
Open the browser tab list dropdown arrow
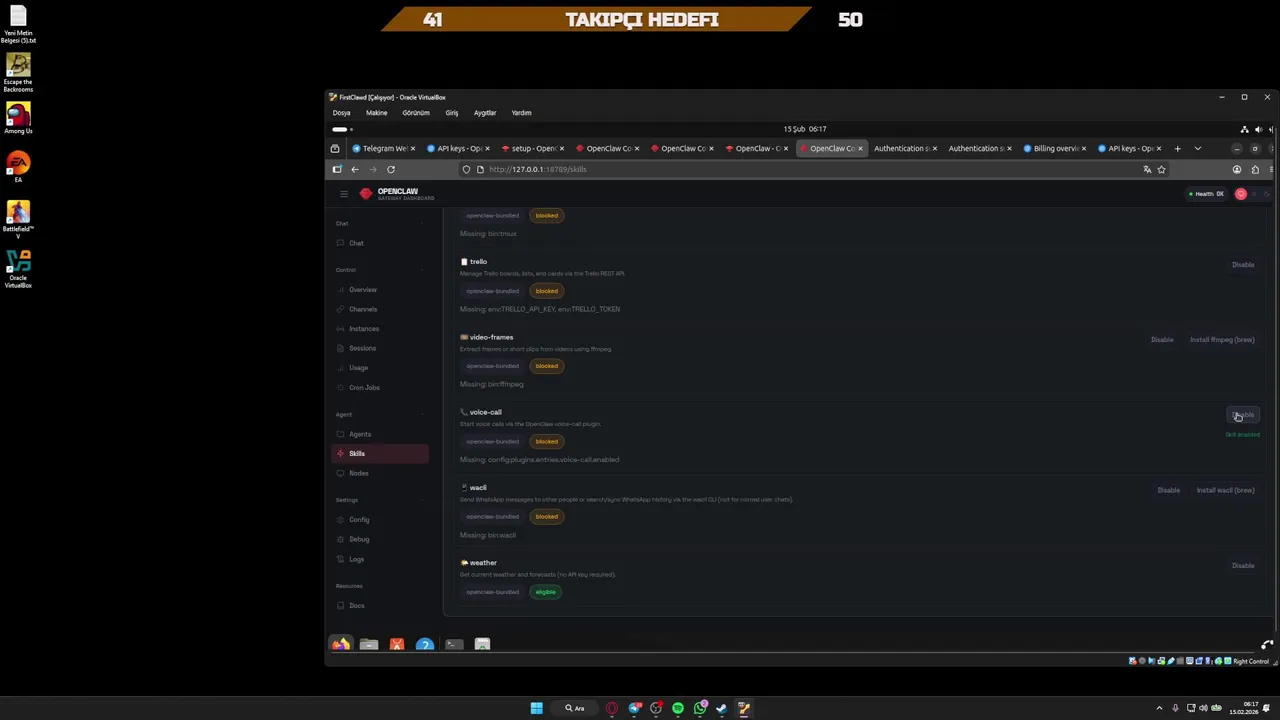(x=1198, y=148)
